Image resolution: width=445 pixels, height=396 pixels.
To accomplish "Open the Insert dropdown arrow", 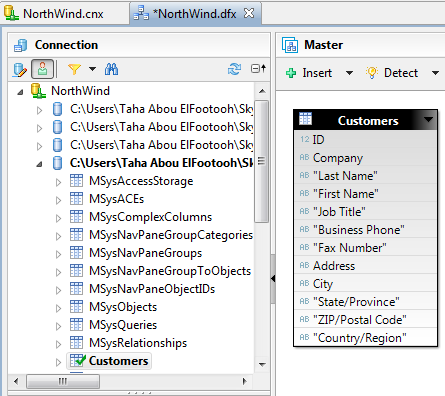I will pos(349,73).
